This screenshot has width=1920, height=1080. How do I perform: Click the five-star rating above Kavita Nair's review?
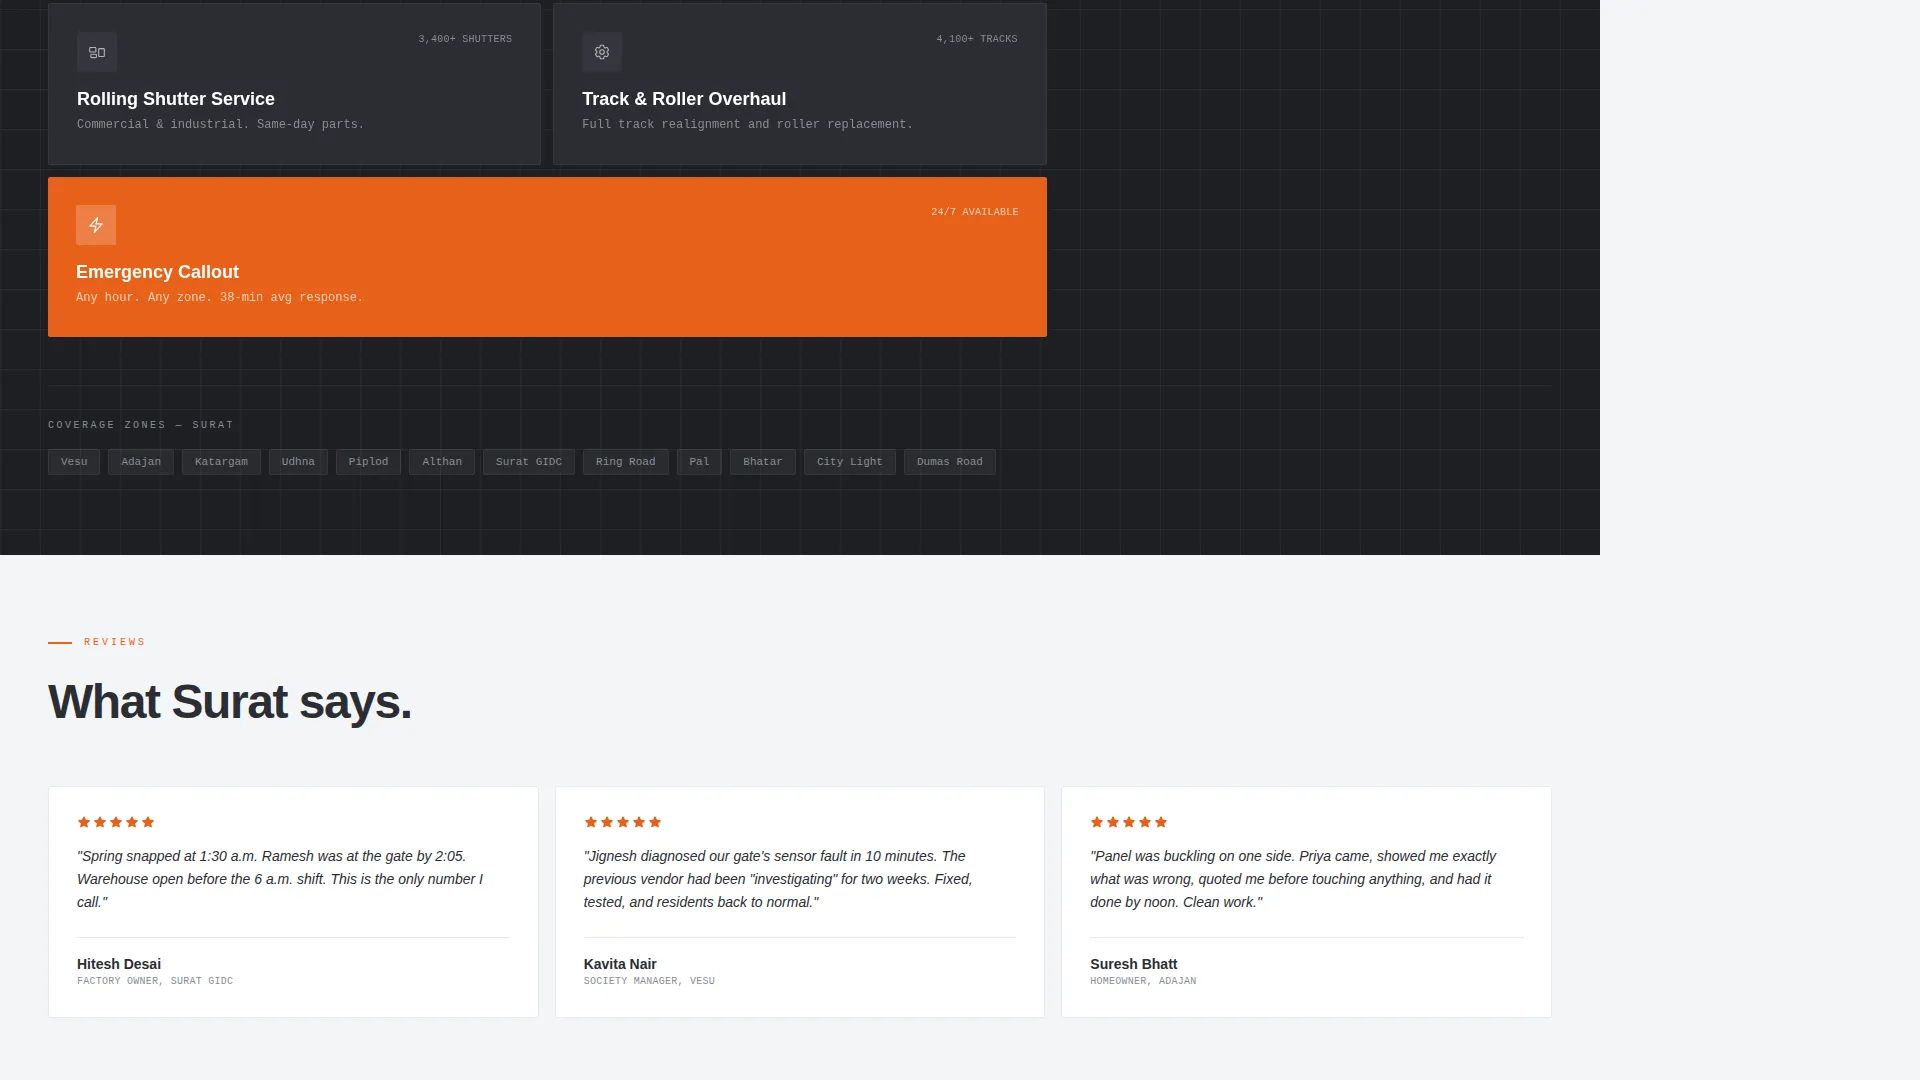point(622,822)
